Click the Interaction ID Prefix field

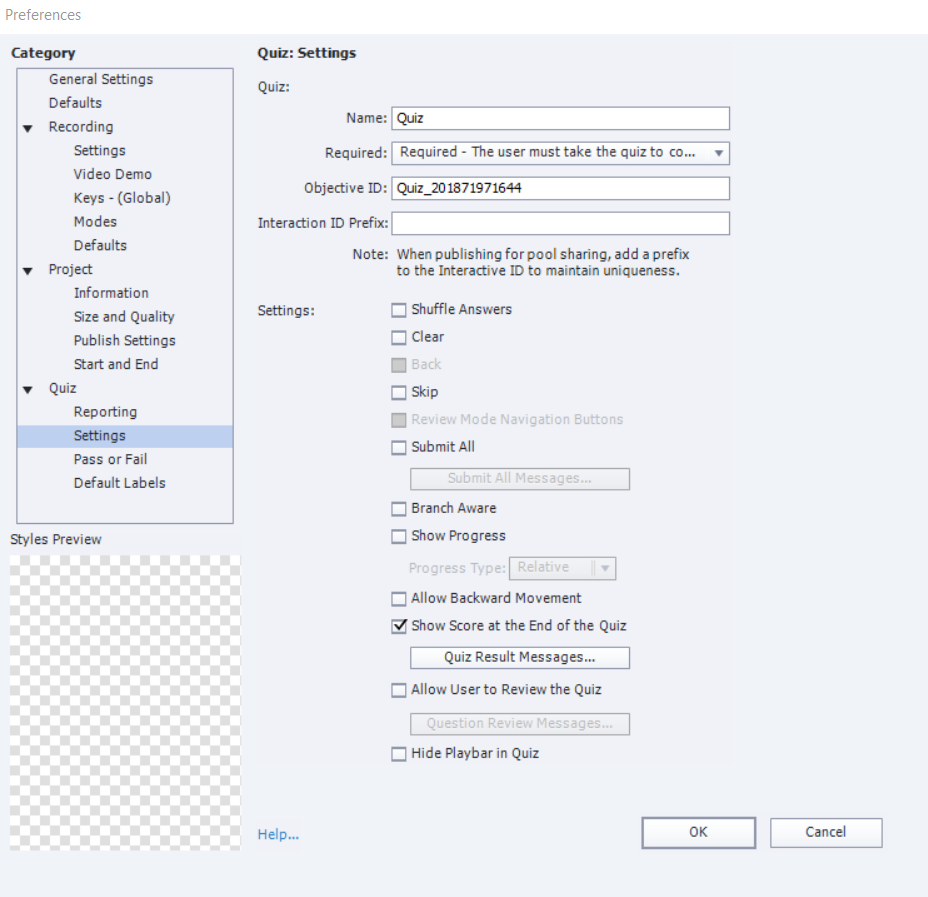(x=560, y=223)
